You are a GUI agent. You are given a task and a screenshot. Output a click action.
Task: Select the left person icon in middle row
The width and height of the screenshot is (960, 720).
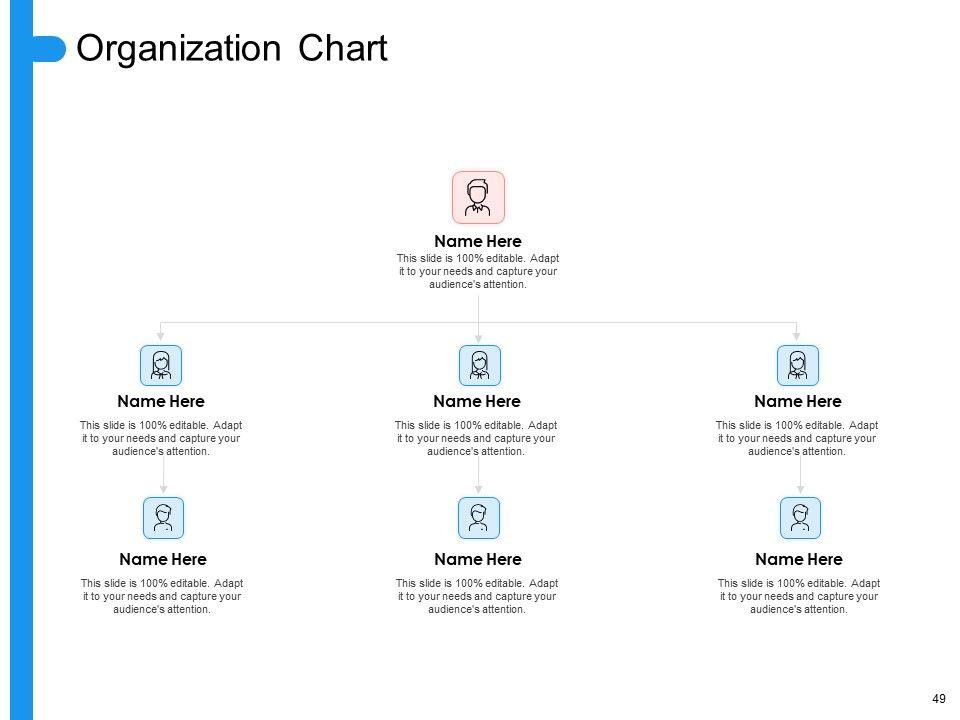click(x=161, y=365)
